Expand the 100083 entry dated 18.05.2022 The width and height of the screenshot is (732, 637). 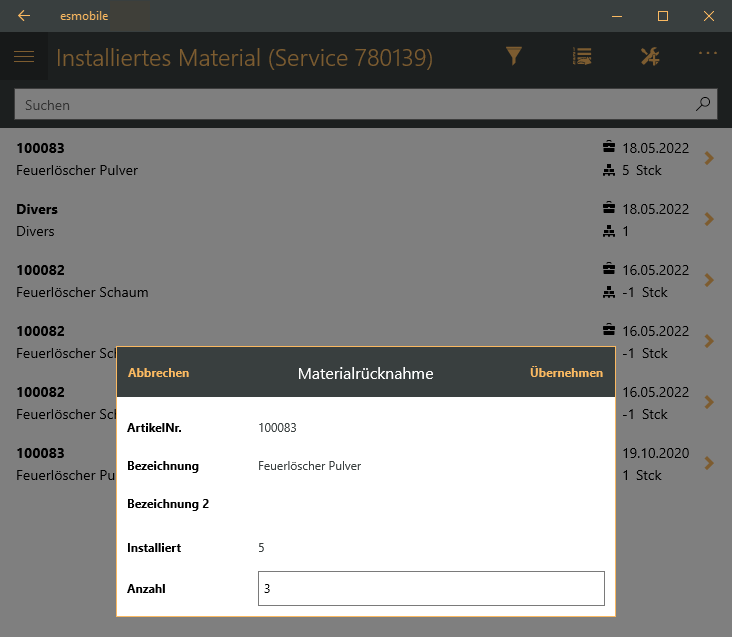tap(709, 158)
